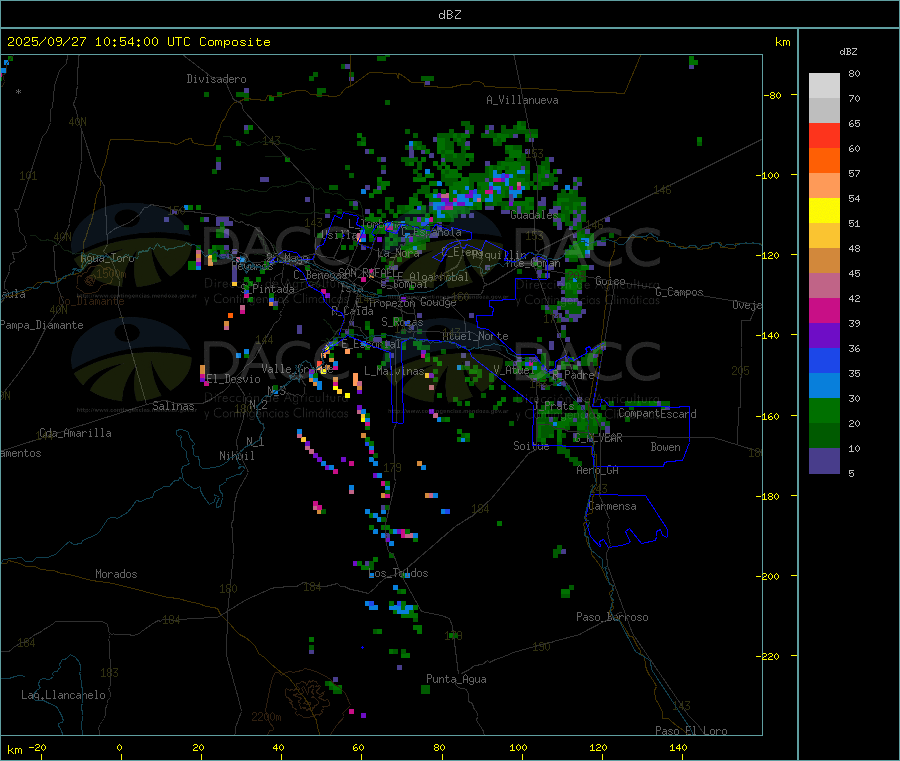Viewport: 900px width, 761px height.
Task: Click the Bowen map label
Action: point(665,447)
